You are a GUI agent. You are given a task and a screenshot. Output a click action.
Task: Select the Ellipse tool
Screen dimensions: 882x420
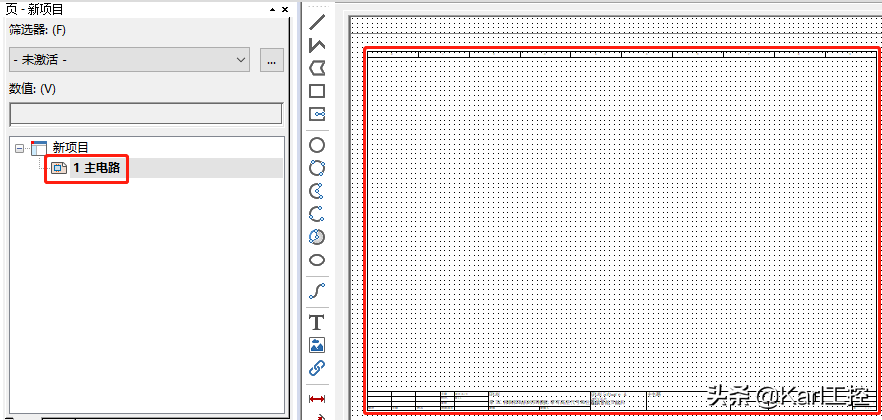pos(317,260)
